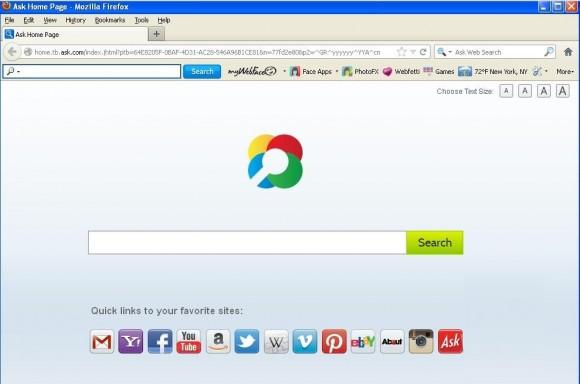The height and width of the screenshot is (384, 580).
Task: Open the Ask quick link icon
Action: [x=450, y=341]
